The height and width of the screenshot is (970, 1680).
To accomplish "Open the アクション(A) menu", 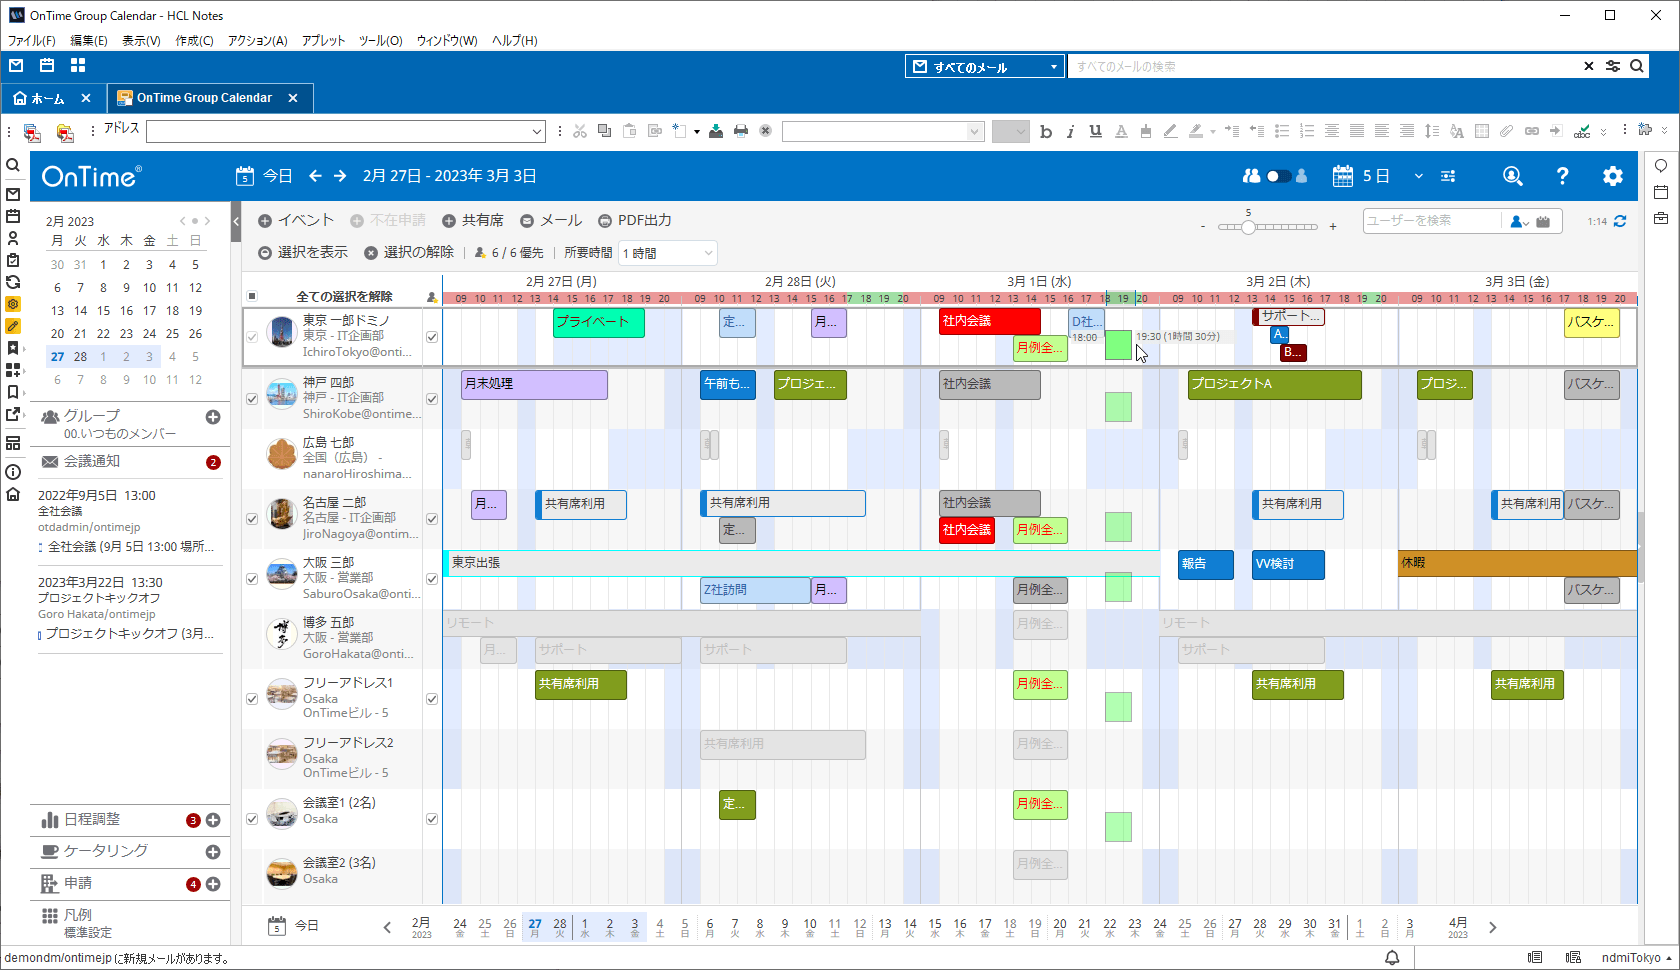I will (x=257, y=41).
